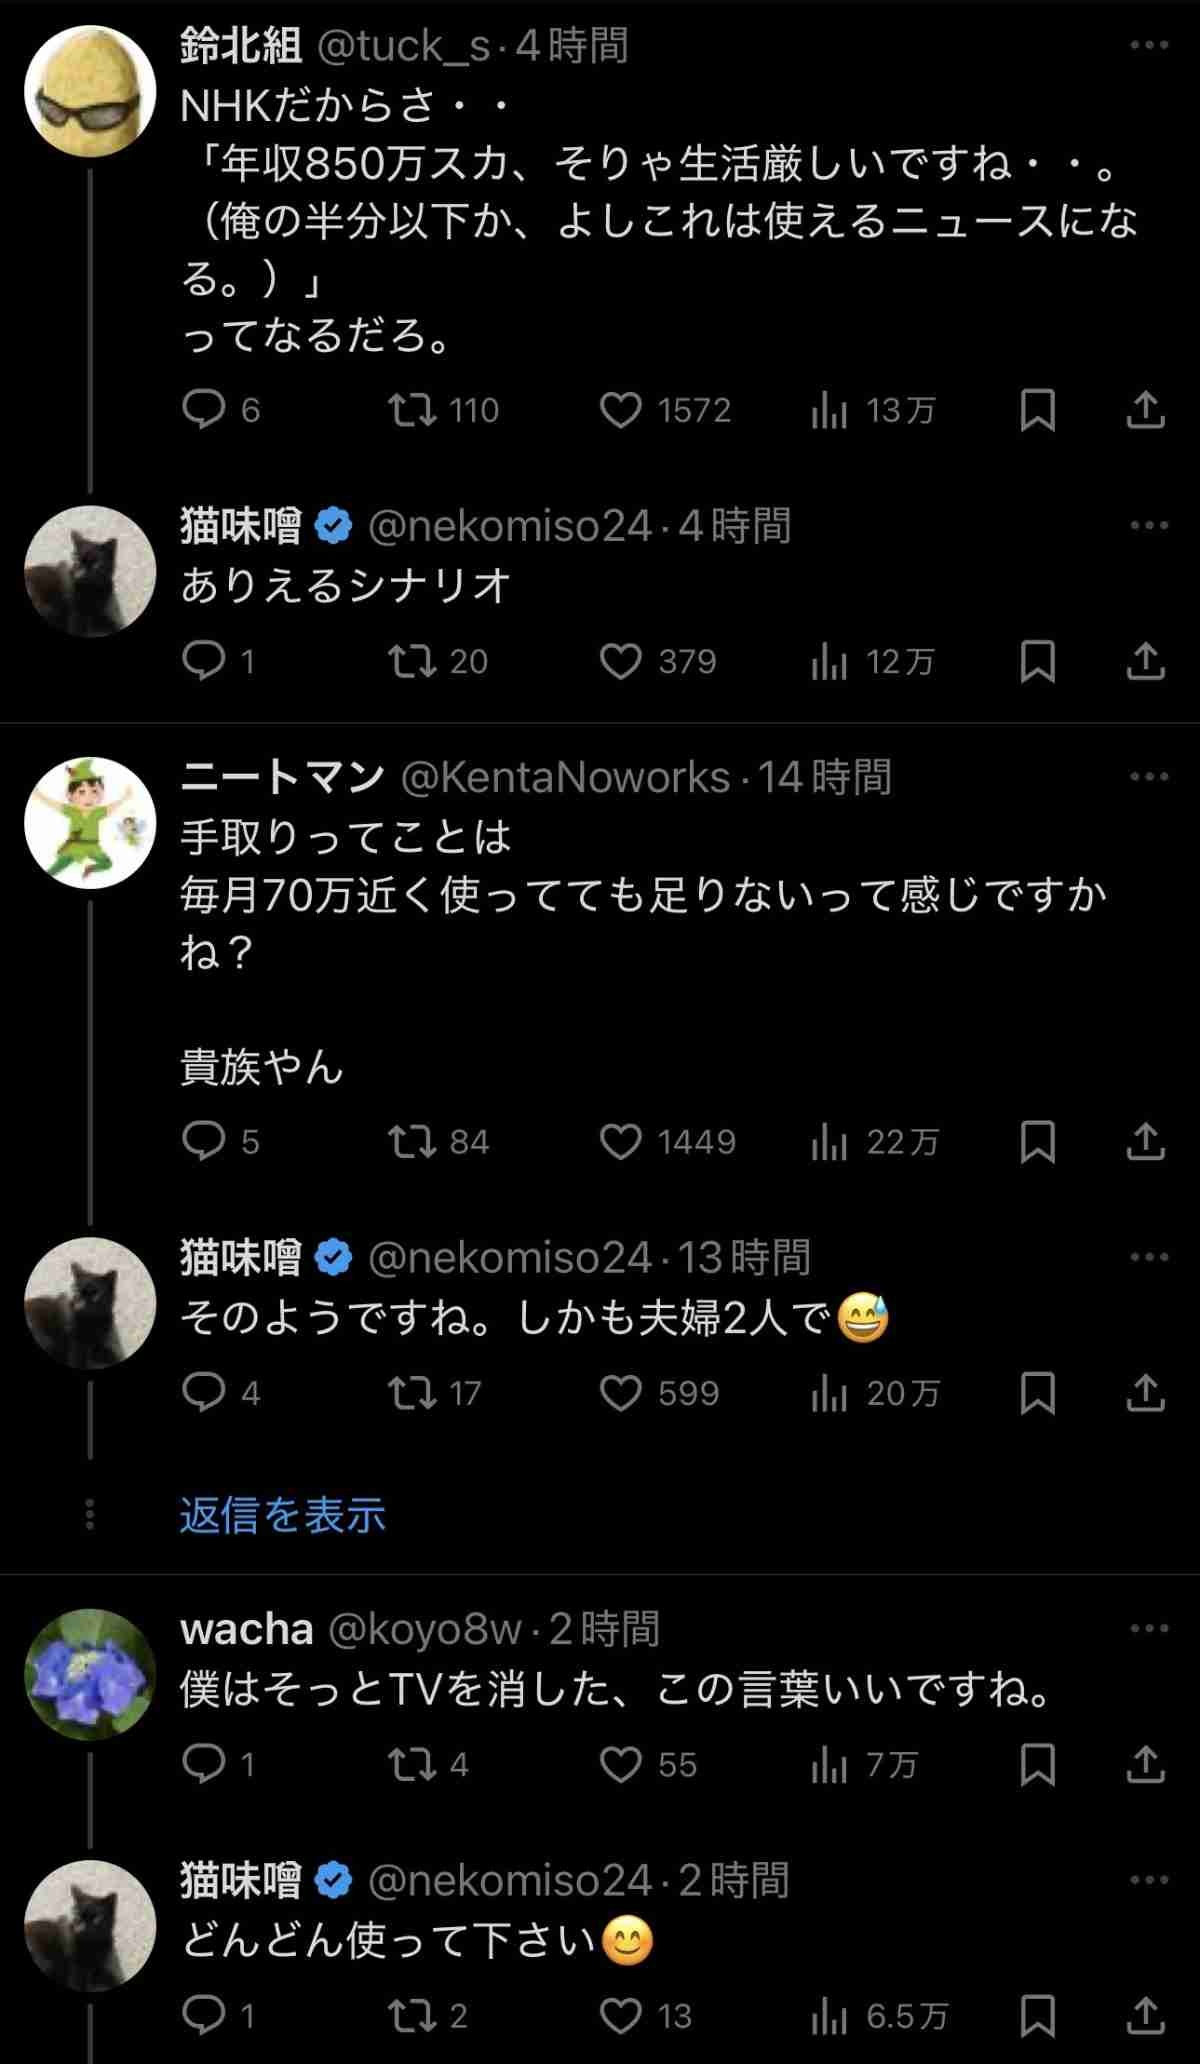Screen dimensions: 1200x2064
Task: Open more options for 鈴北組's tweet
Action: coord(1149,45)
